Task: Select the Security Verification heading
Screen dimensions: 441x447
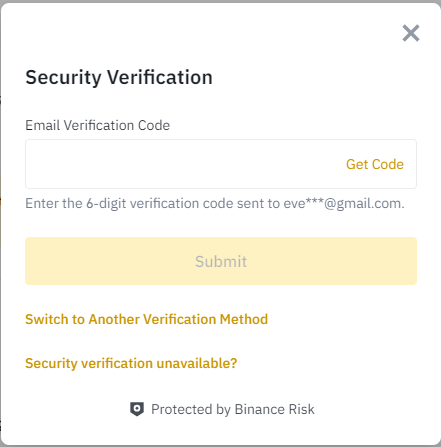Action: click(119, 77)
